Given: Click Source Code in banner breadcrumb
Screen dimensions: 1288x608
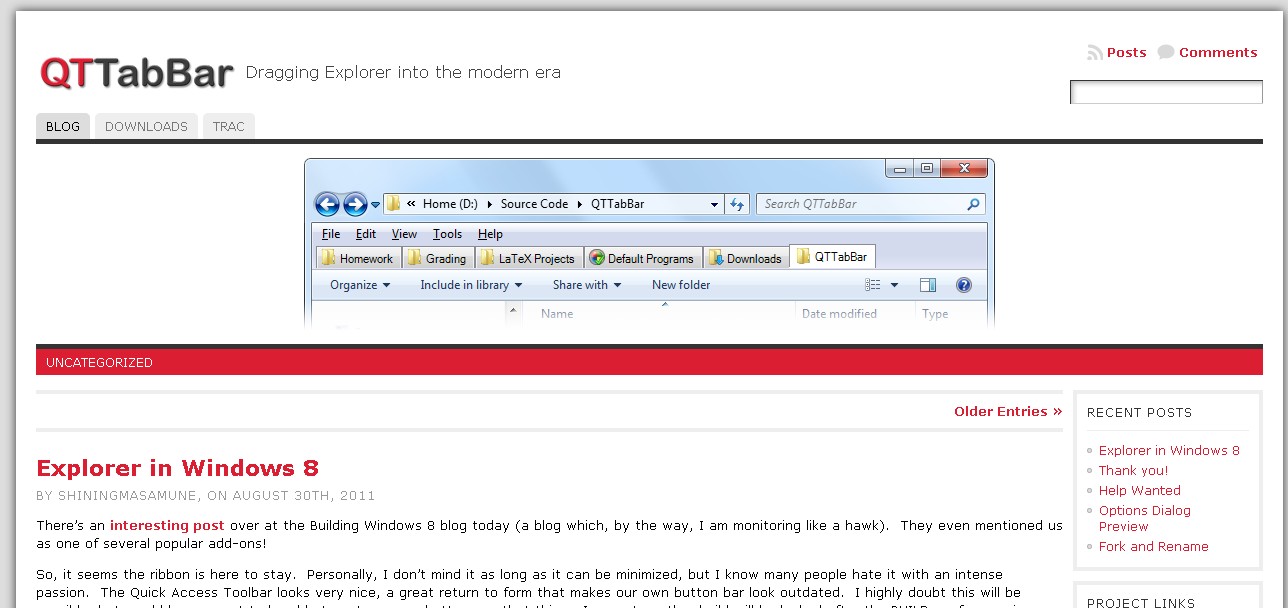Looking at the screenshot, I should click(534, 204).
